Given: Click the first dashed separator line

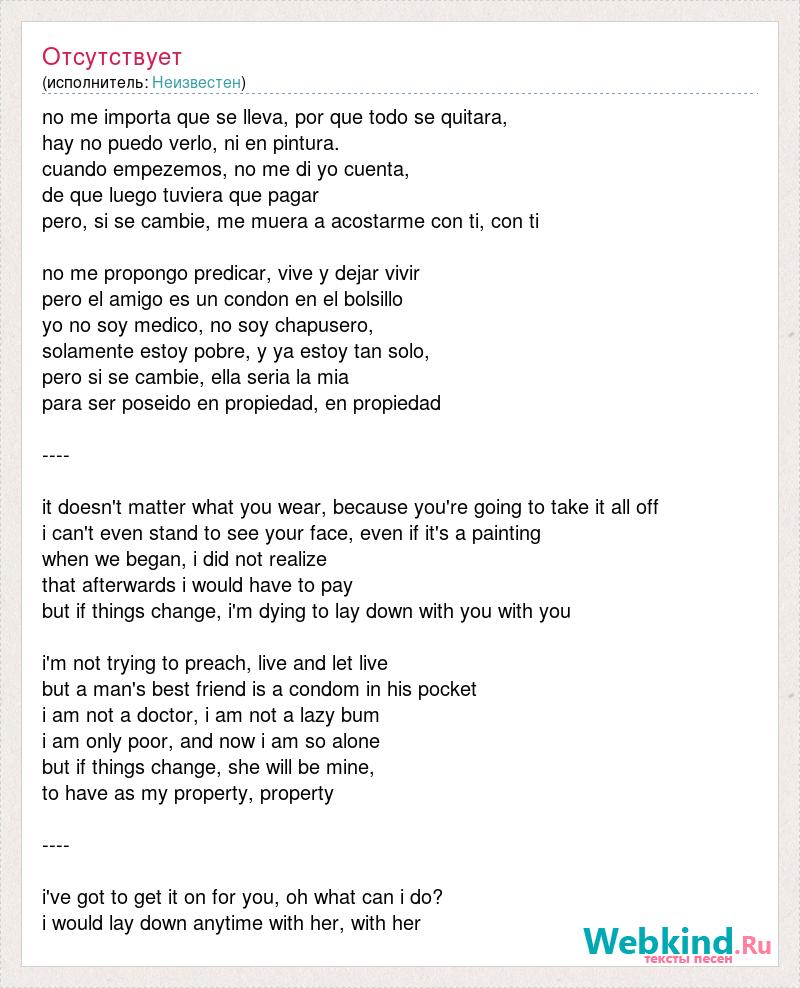Looking at the screenshot, I should [55, 456].
